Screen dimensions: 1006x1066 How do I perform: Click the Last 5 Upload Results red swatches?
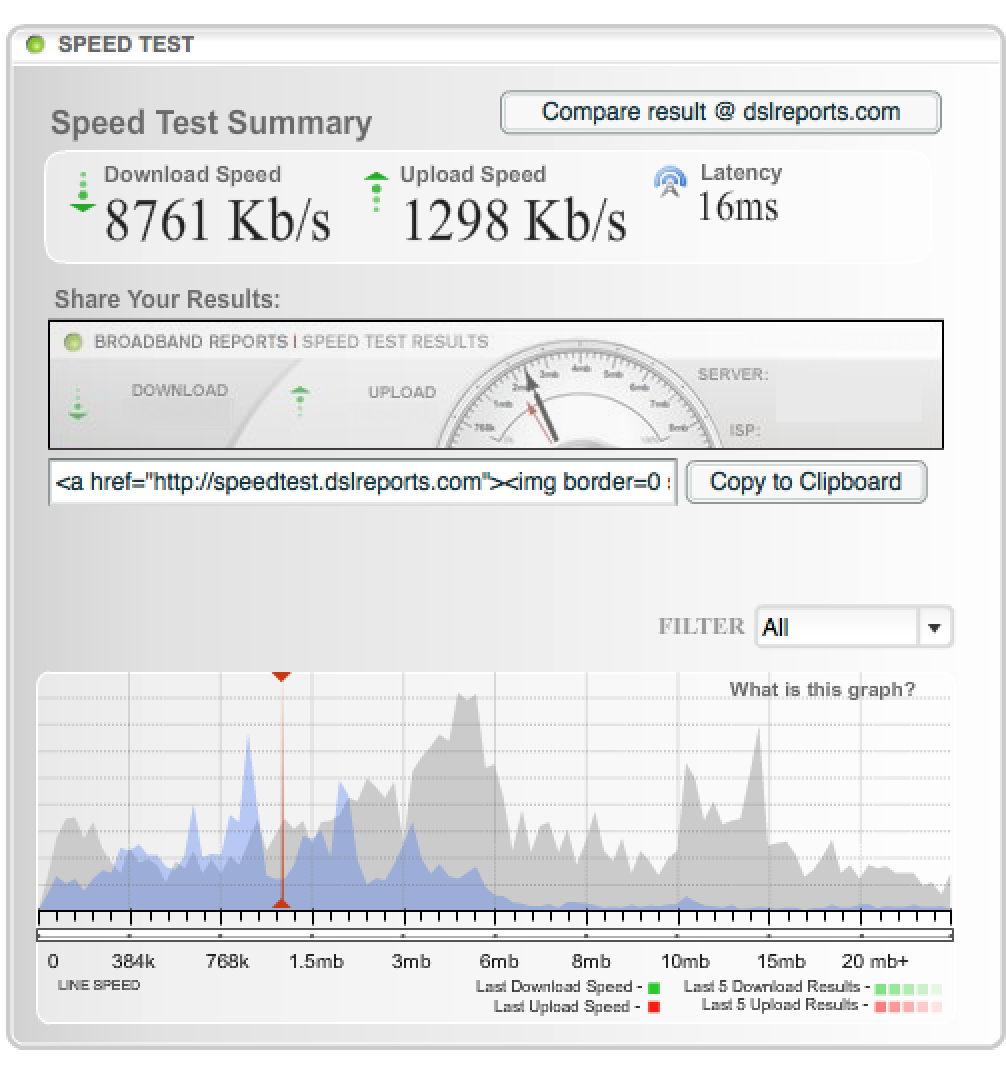tap(908, 1006)
